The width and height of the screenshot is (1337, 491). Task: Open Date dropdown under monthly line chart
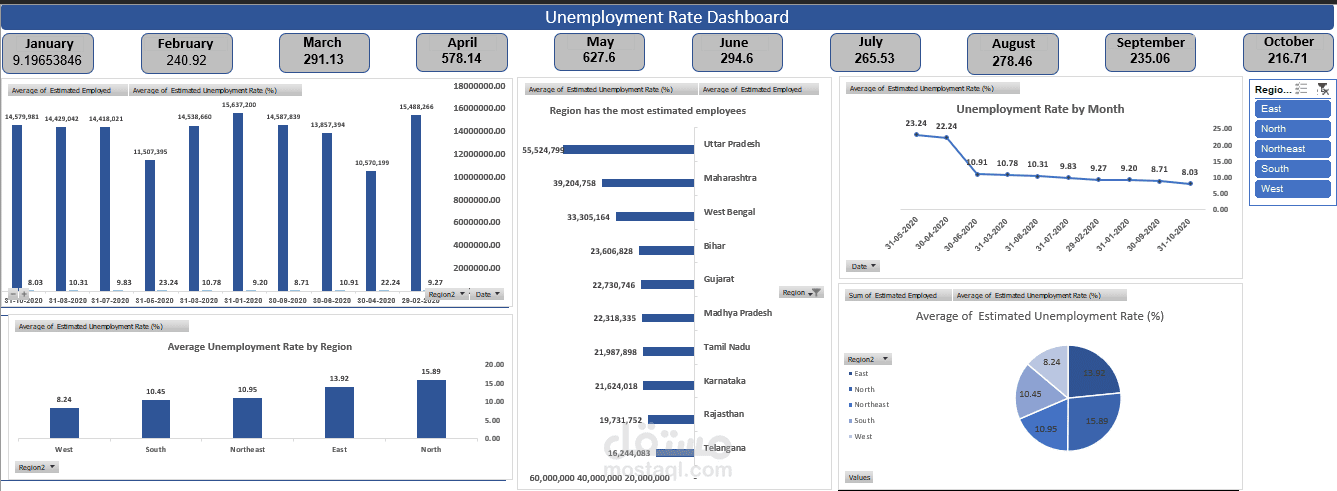click(863, 266)
